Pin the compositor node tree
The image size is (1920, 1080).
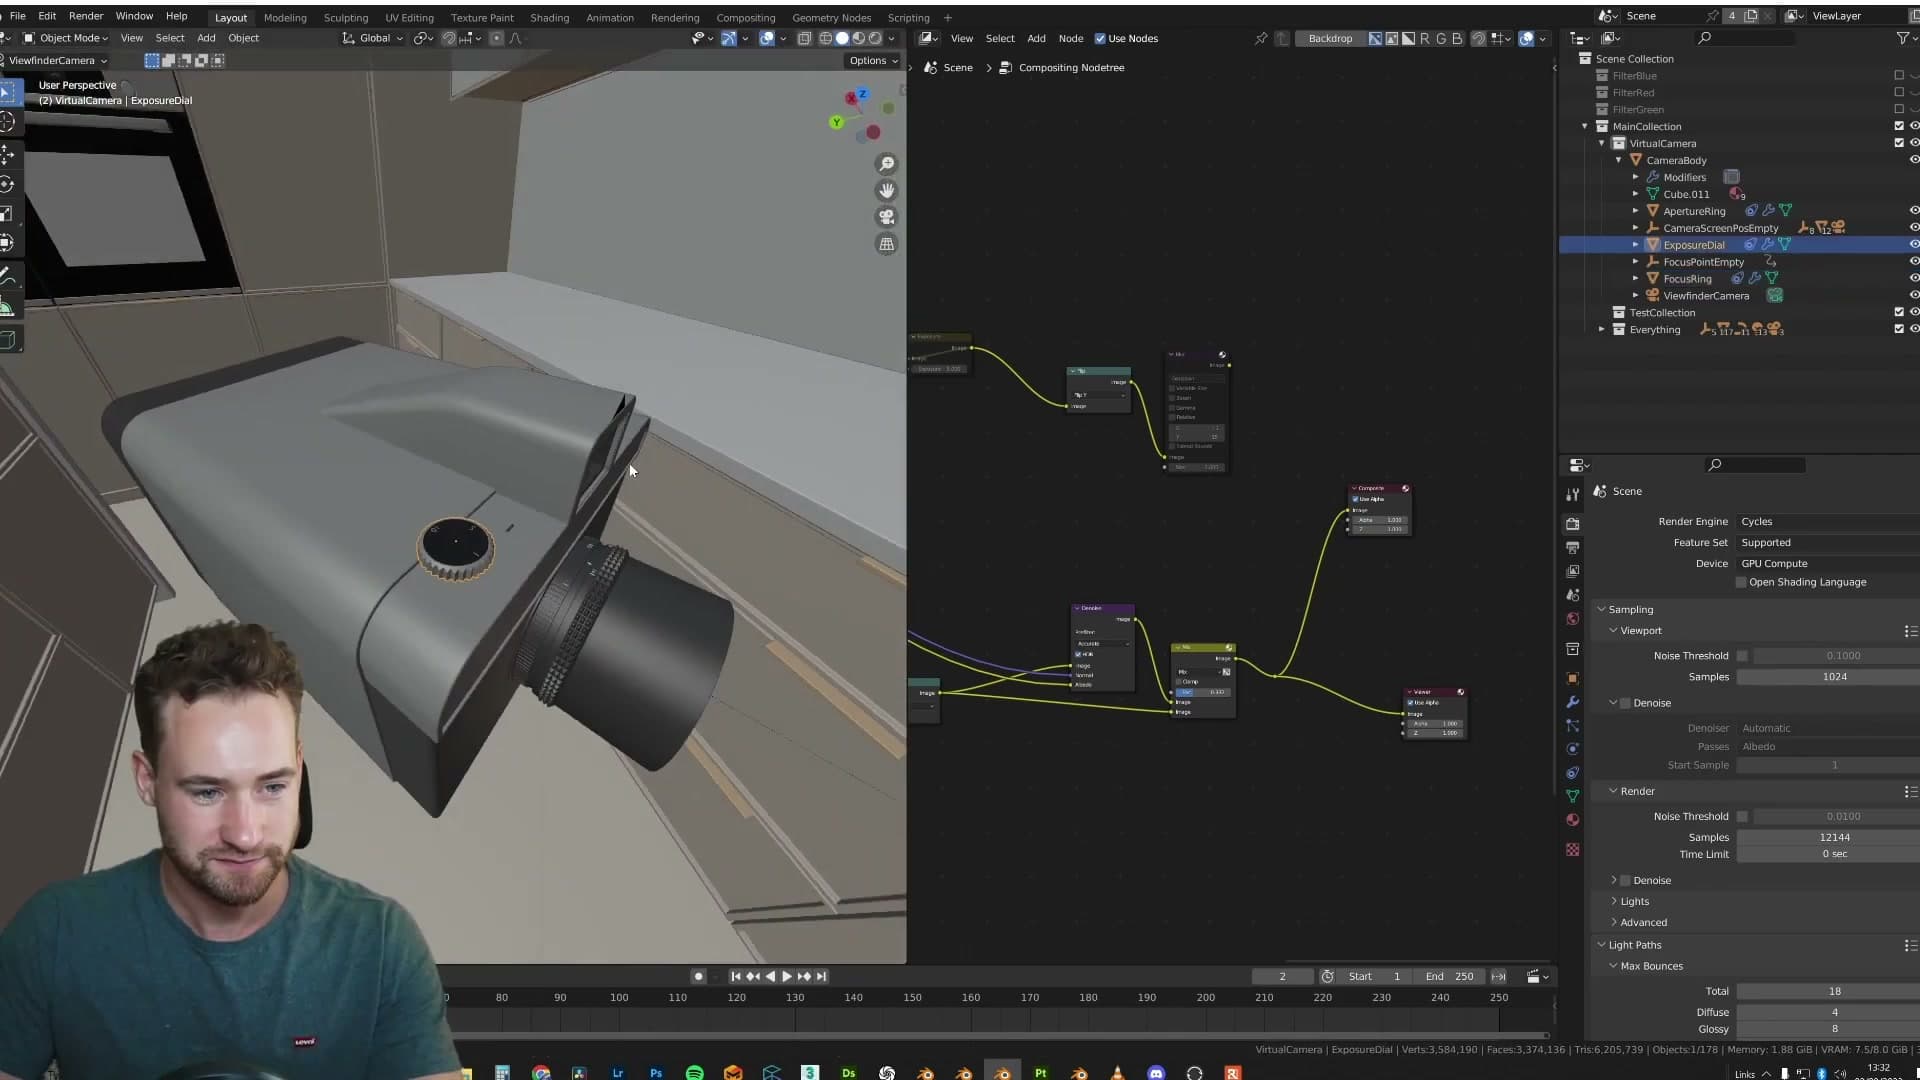coord(1261,39)
